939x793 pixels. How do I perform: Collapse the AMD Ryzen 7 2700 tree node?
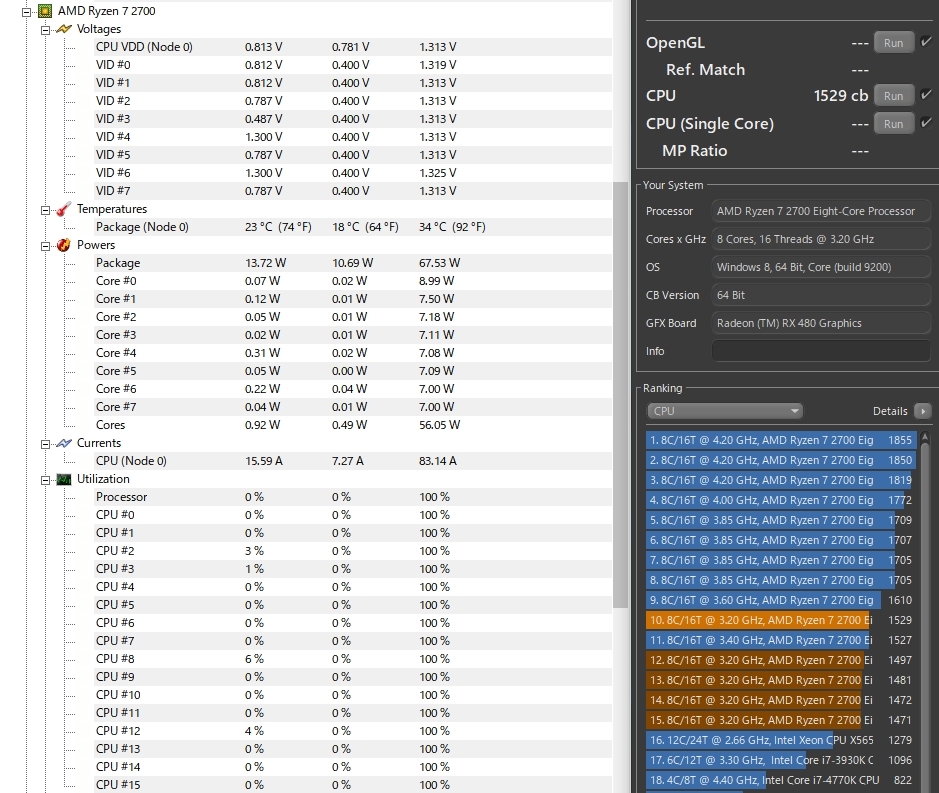click(x=26, y=11)
